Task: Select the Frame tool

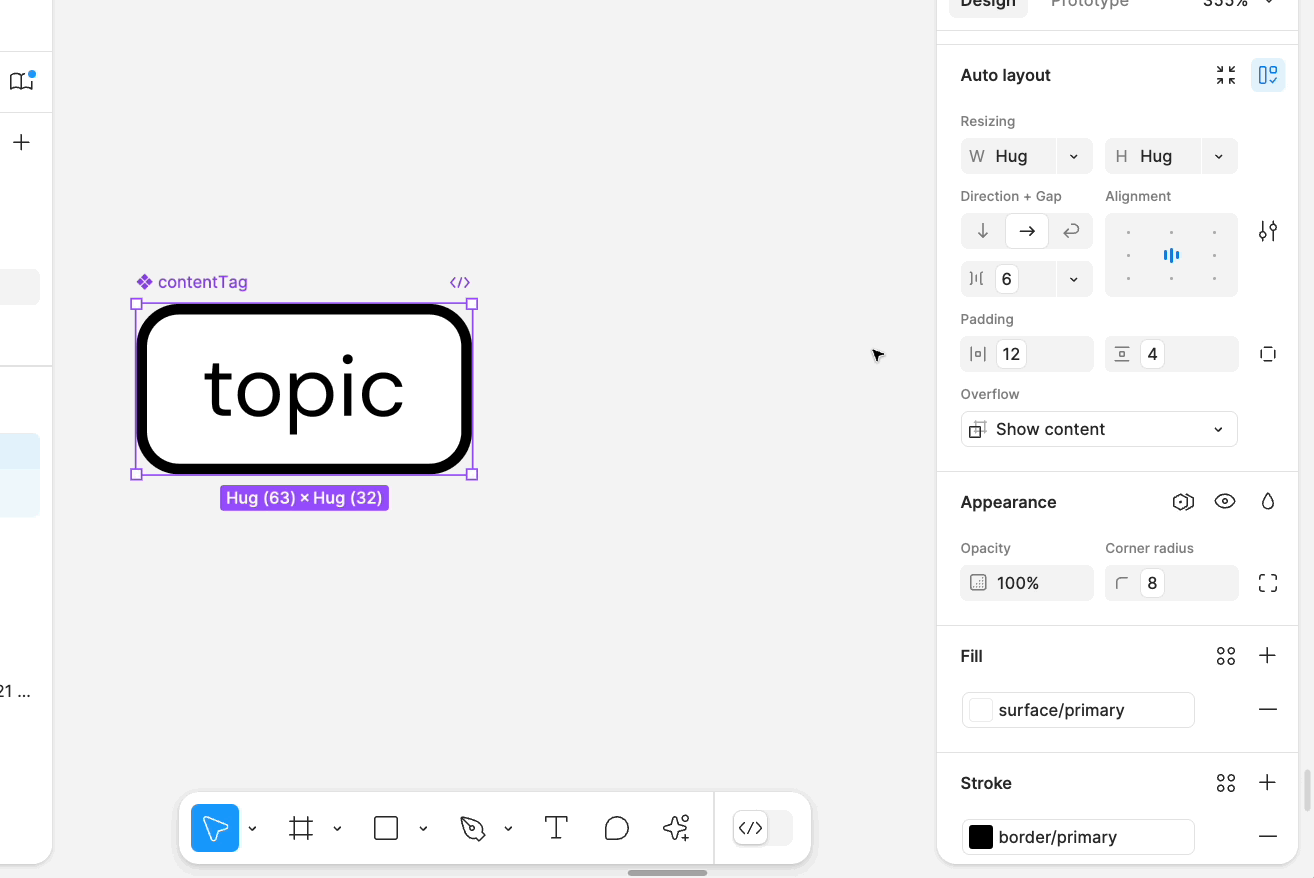Action: pyautogui.click(x=301, y=828)
